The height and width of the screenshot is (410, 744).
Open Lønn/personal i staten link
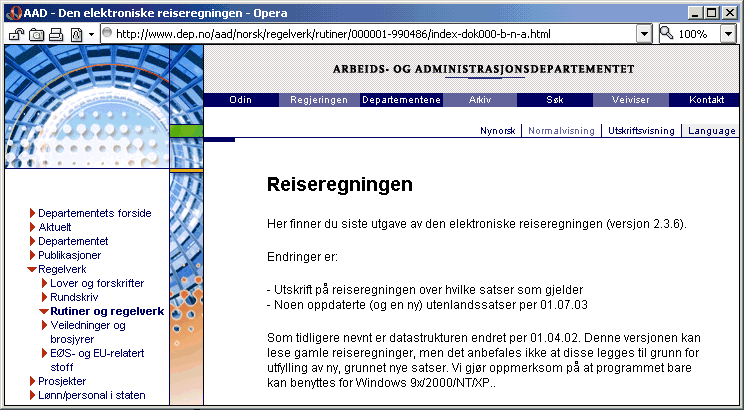(92, 395)
